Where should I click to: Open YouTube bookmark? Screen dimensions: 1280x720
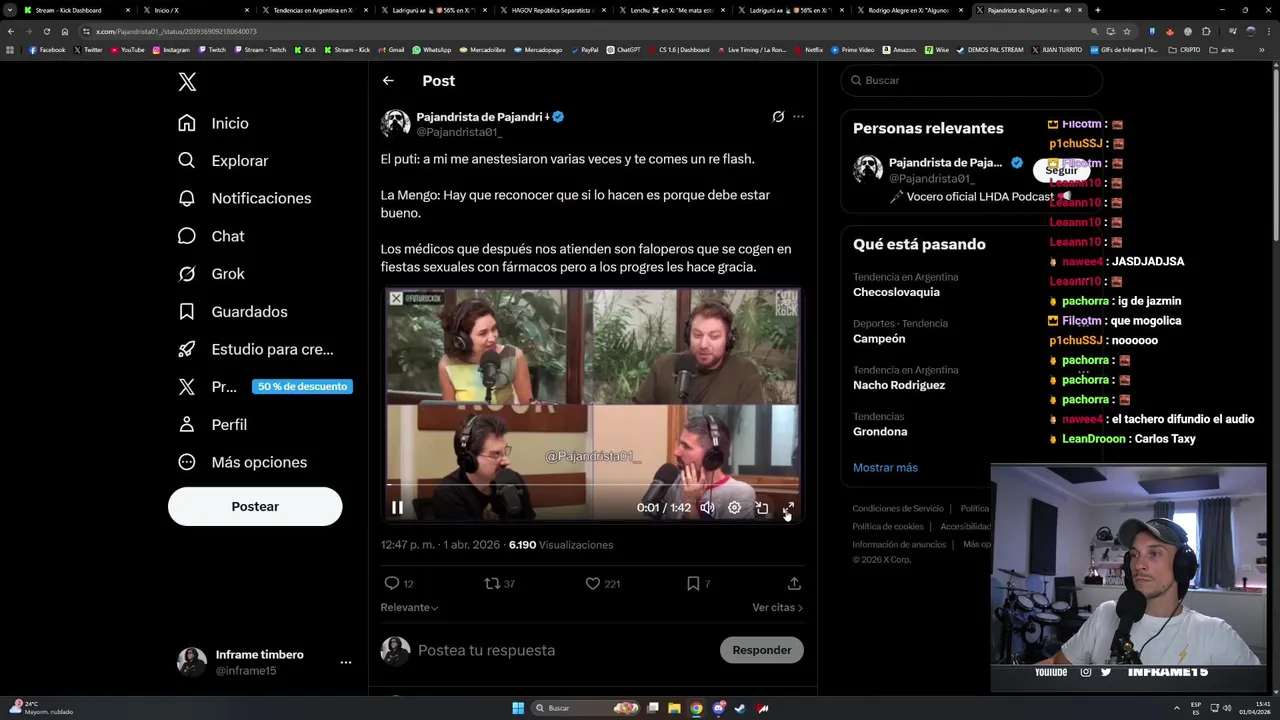pos(127,49)
